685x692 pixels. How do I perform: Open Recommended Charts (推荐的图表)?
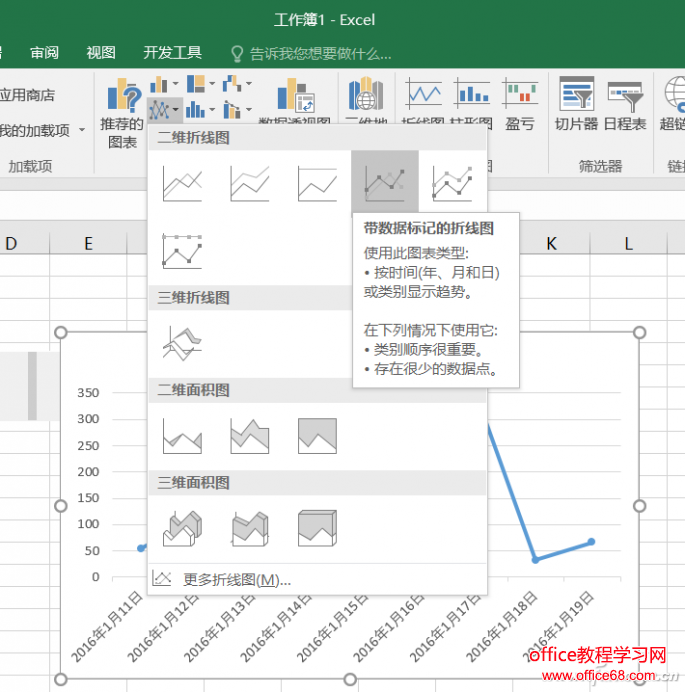pos(122,113)
